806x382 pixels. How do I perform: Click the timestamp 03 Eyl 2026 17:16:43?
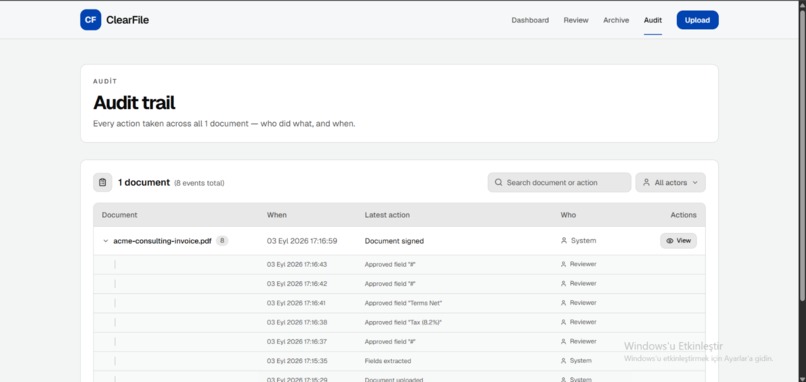(297, 264)
